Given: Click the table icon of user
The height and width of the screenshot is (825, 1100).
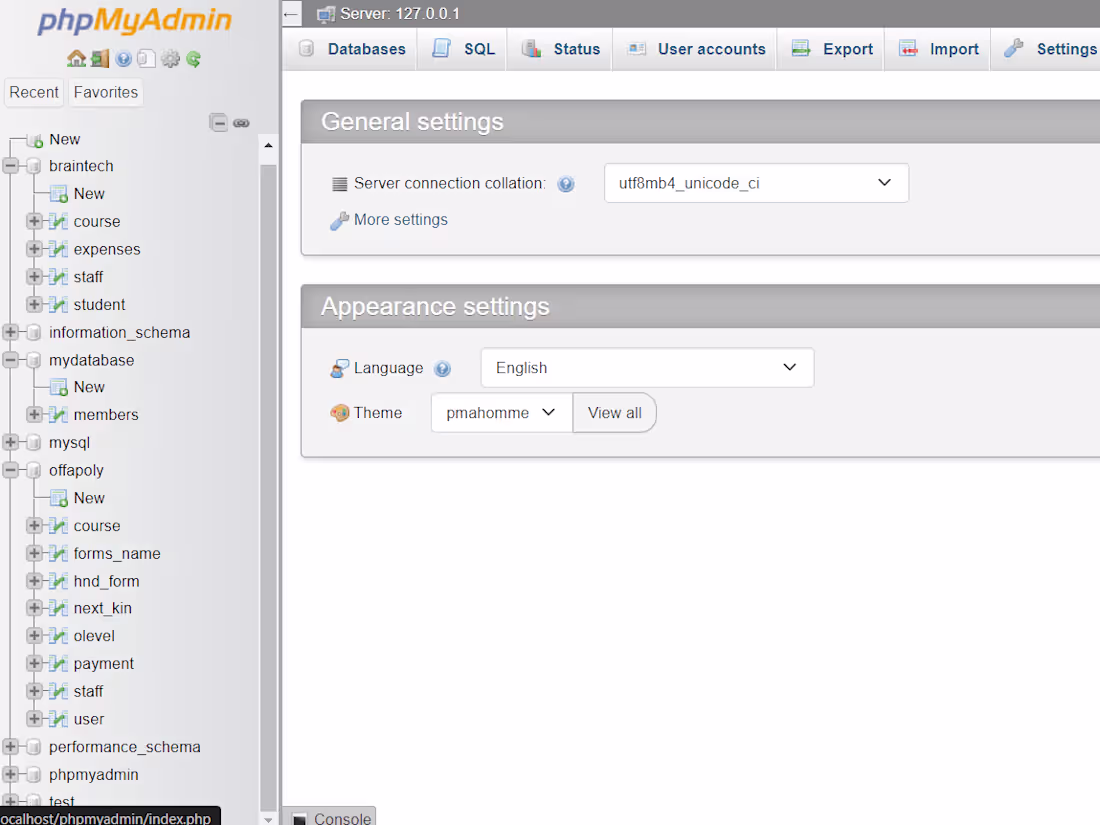Looking at the screenshot, I should pos(59,719).
